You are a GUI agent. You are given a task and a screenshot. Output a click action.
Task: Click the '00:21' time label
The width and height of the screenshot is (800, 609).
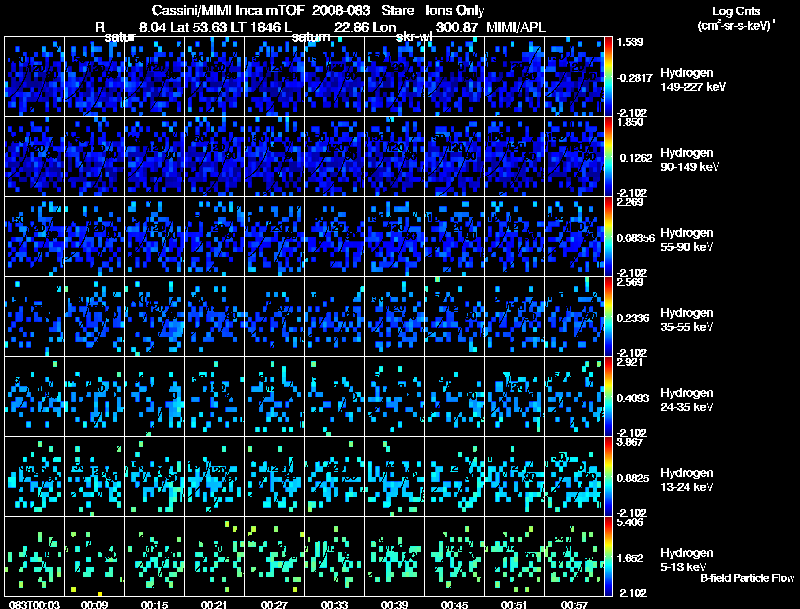(x=214, y=604)
